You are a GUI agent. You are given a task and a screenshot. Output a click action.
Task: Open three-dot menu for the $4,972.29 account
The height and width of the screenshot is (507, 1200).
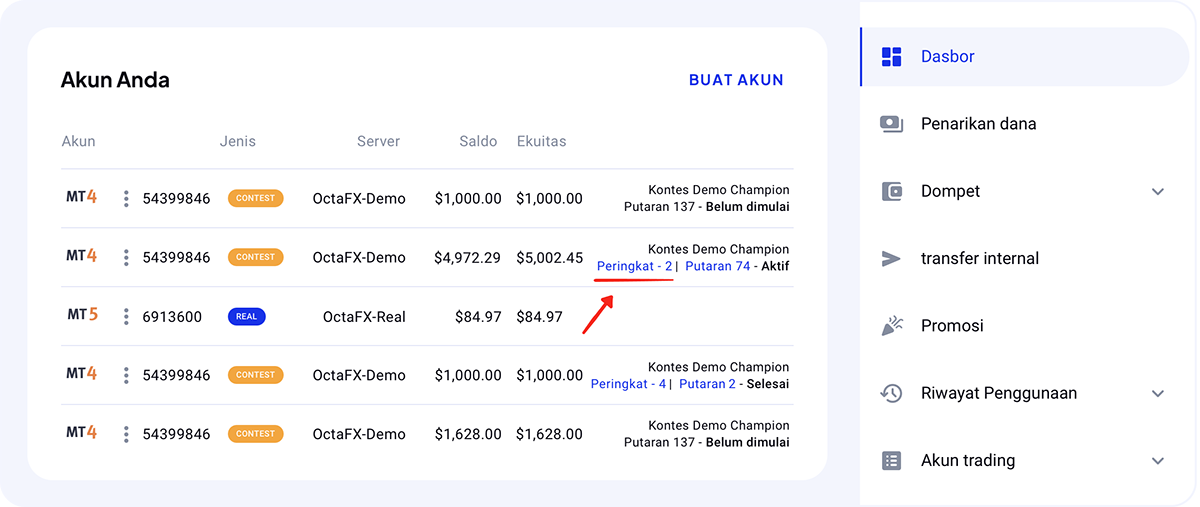126,258
